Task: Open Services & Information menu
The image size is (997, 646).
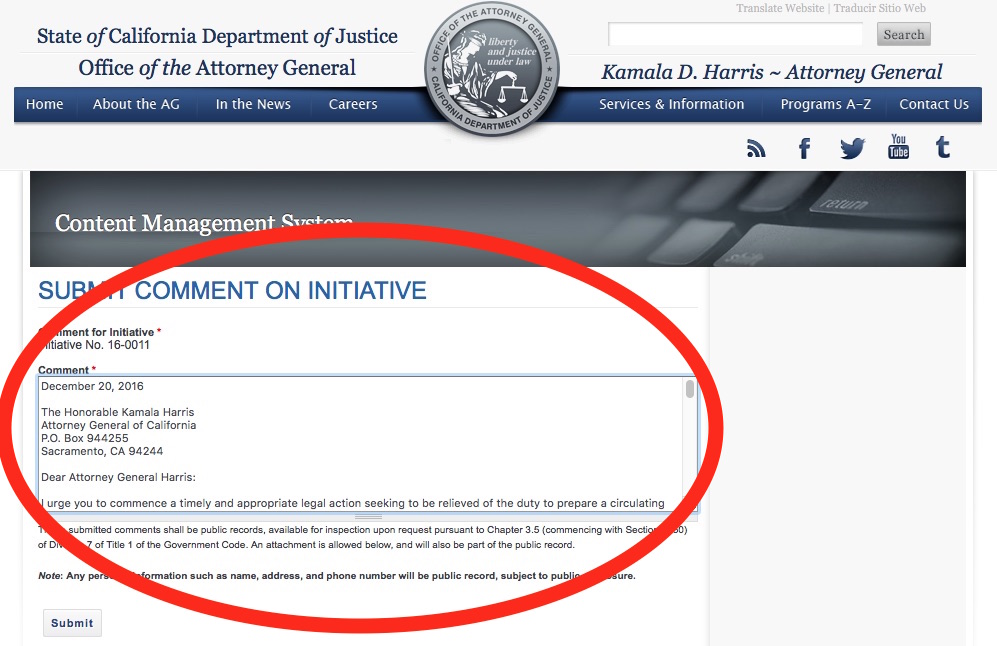Action: click(671, 104)
